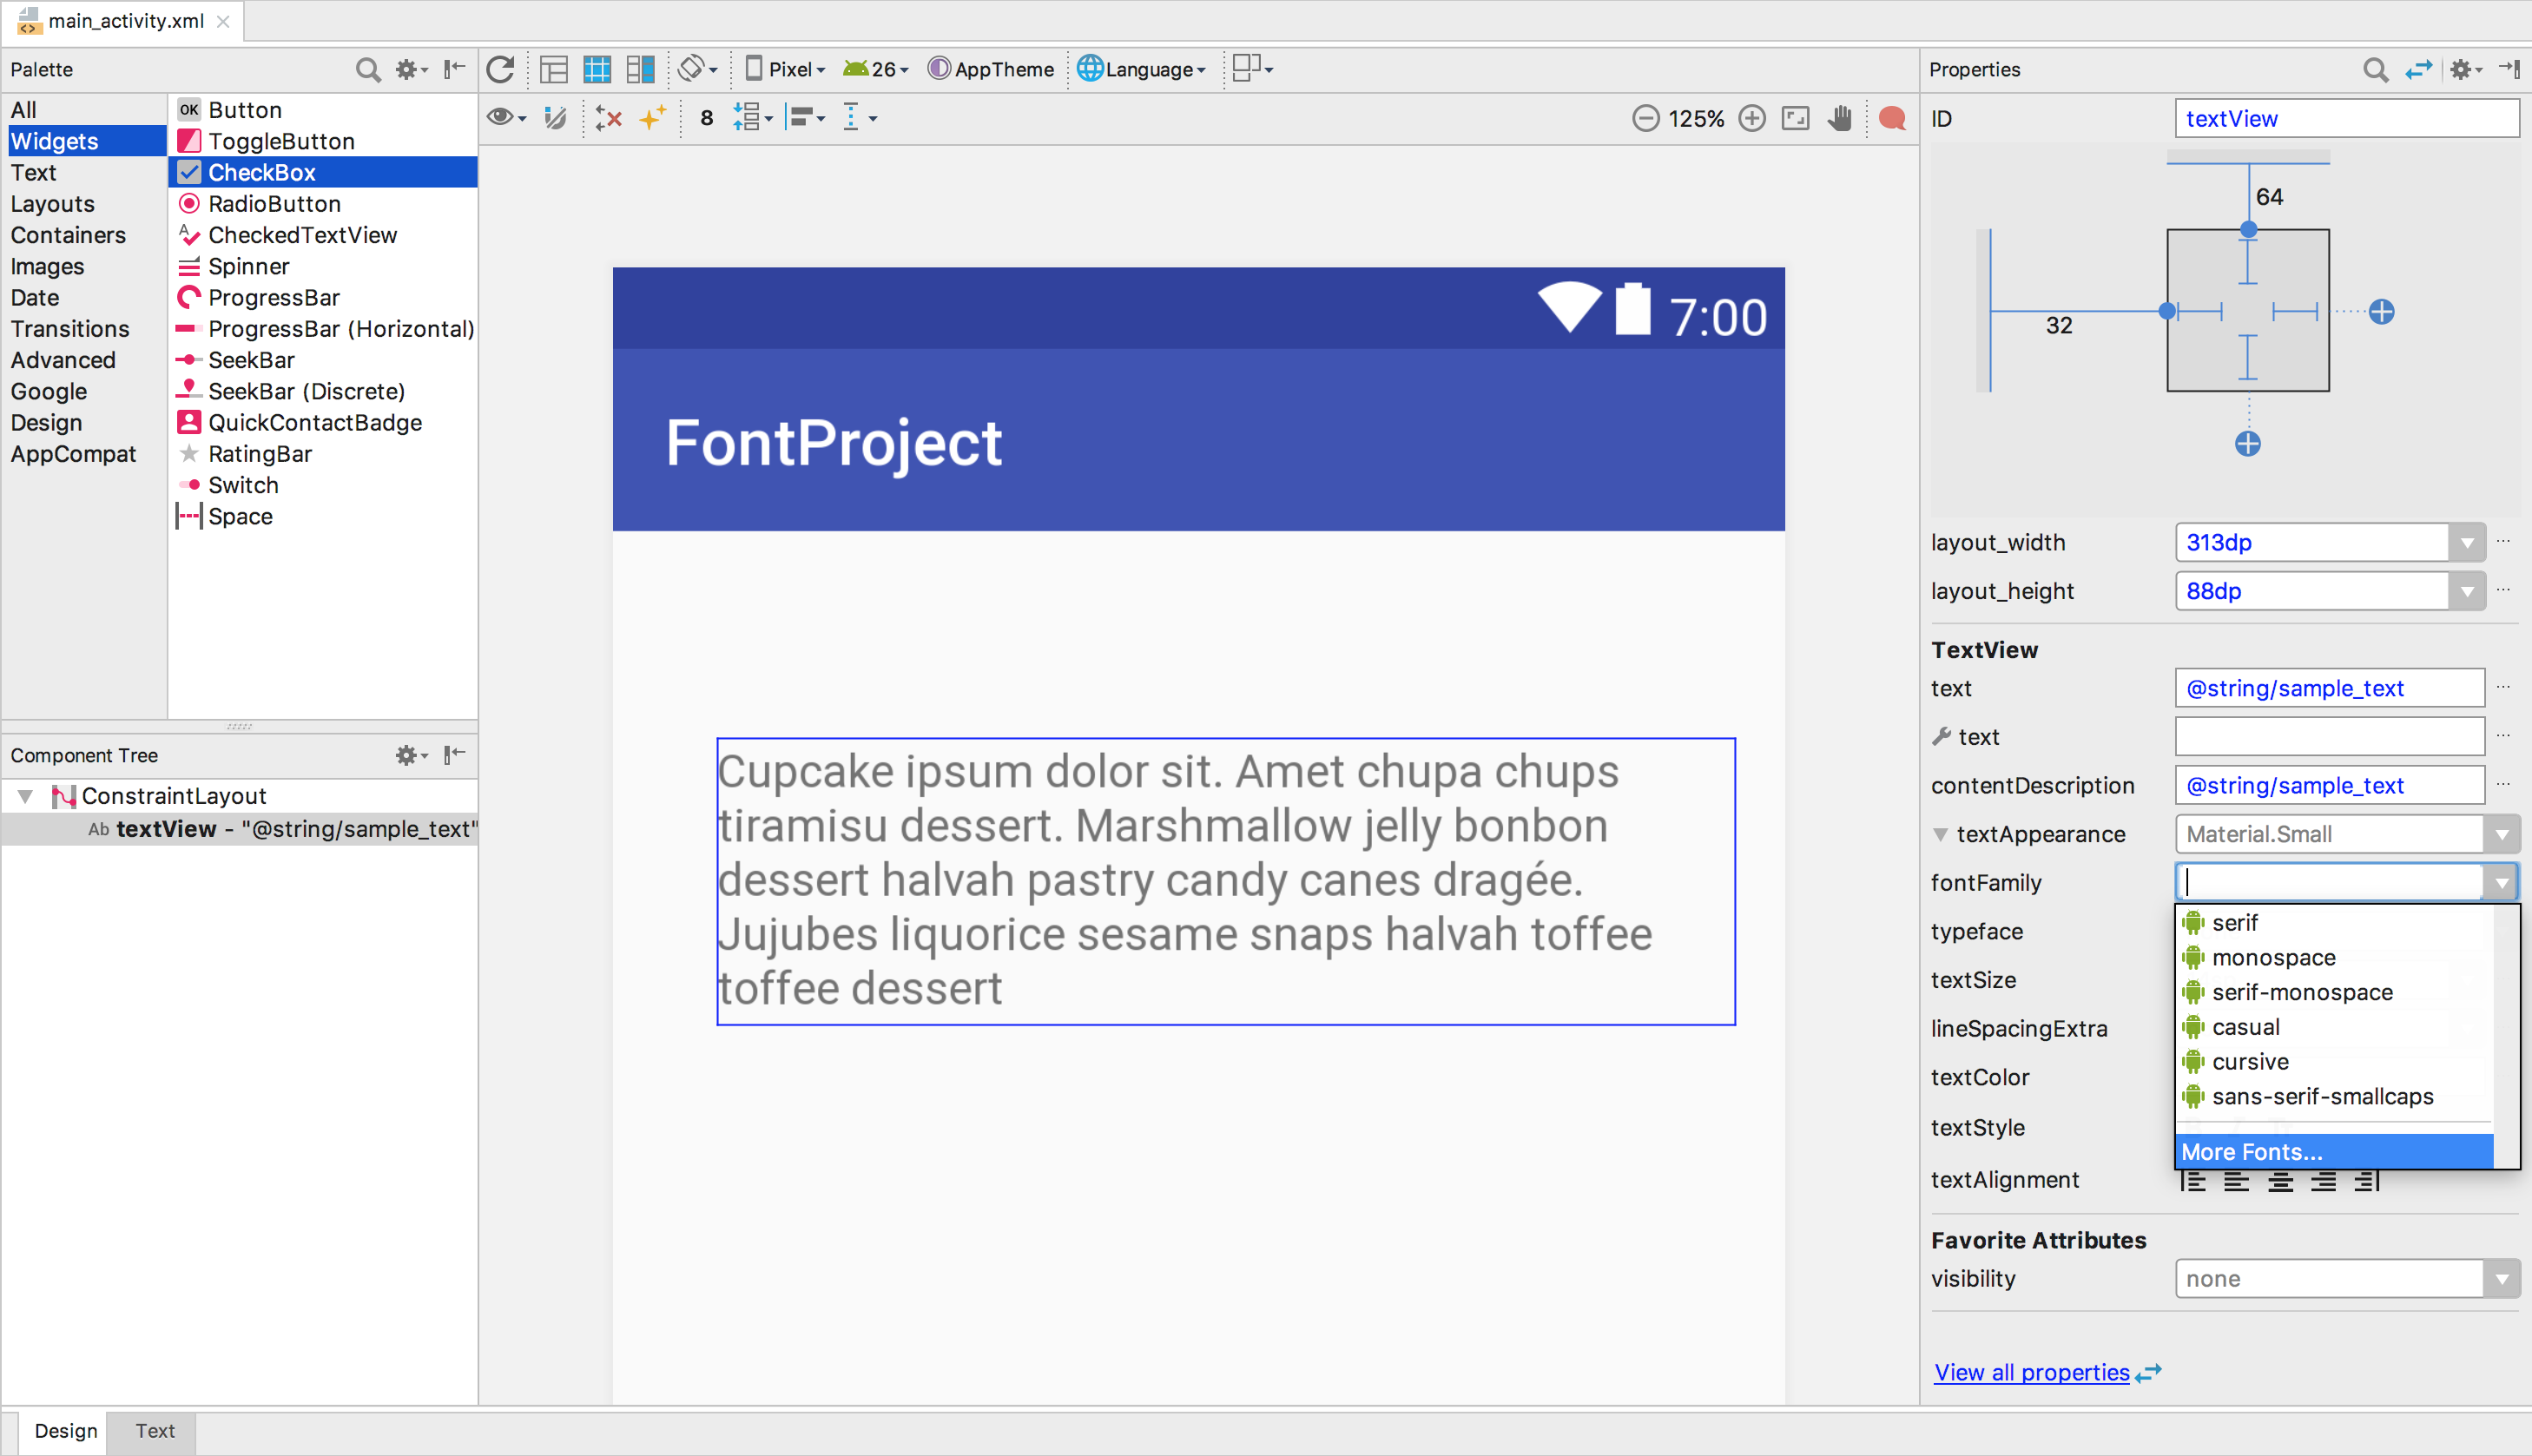Zoom the preview to fit screen

1795,117
